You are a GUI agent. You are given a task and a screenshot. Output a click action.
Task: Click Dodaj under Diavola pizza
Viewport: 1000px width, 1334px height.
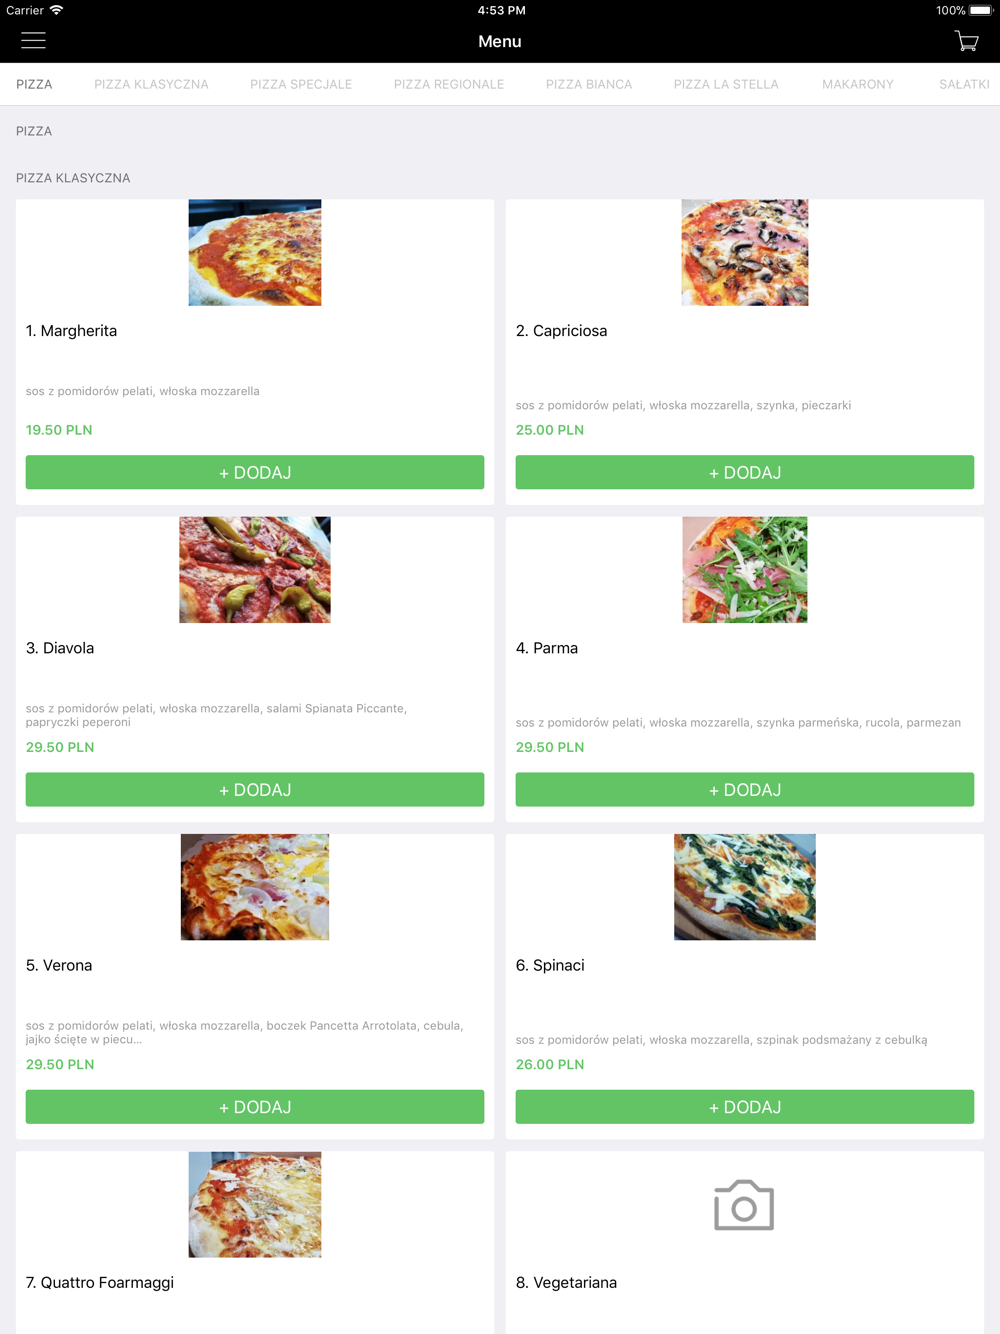click(255, 789)
